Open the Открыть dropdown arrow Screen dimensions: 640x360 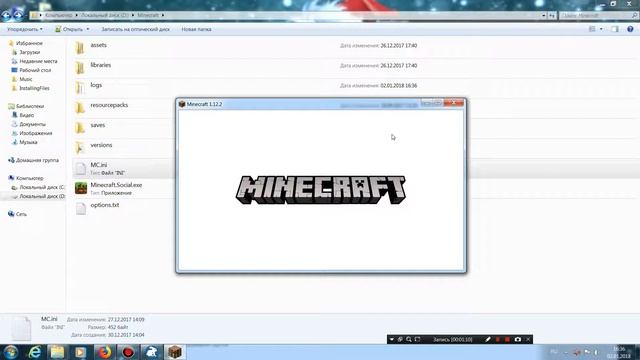pos(88,29)
